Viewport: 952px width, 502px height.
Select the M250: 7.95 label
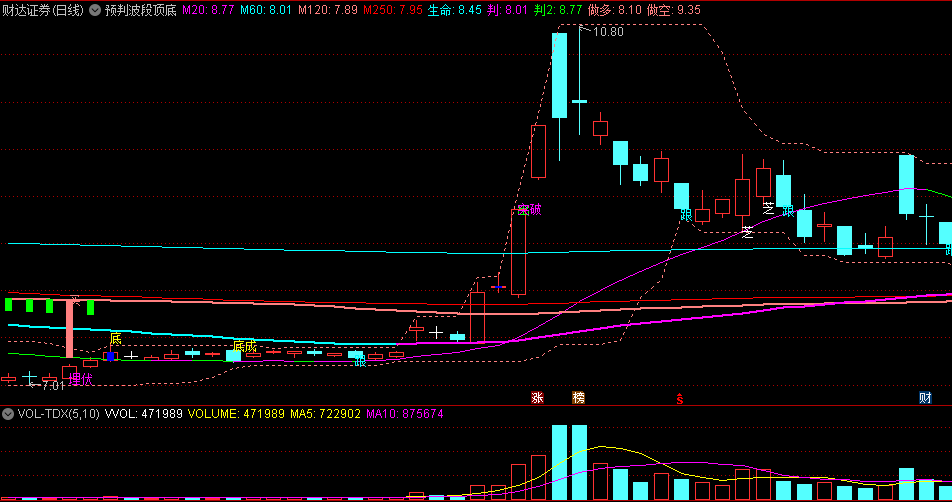(x=393, y=10)
